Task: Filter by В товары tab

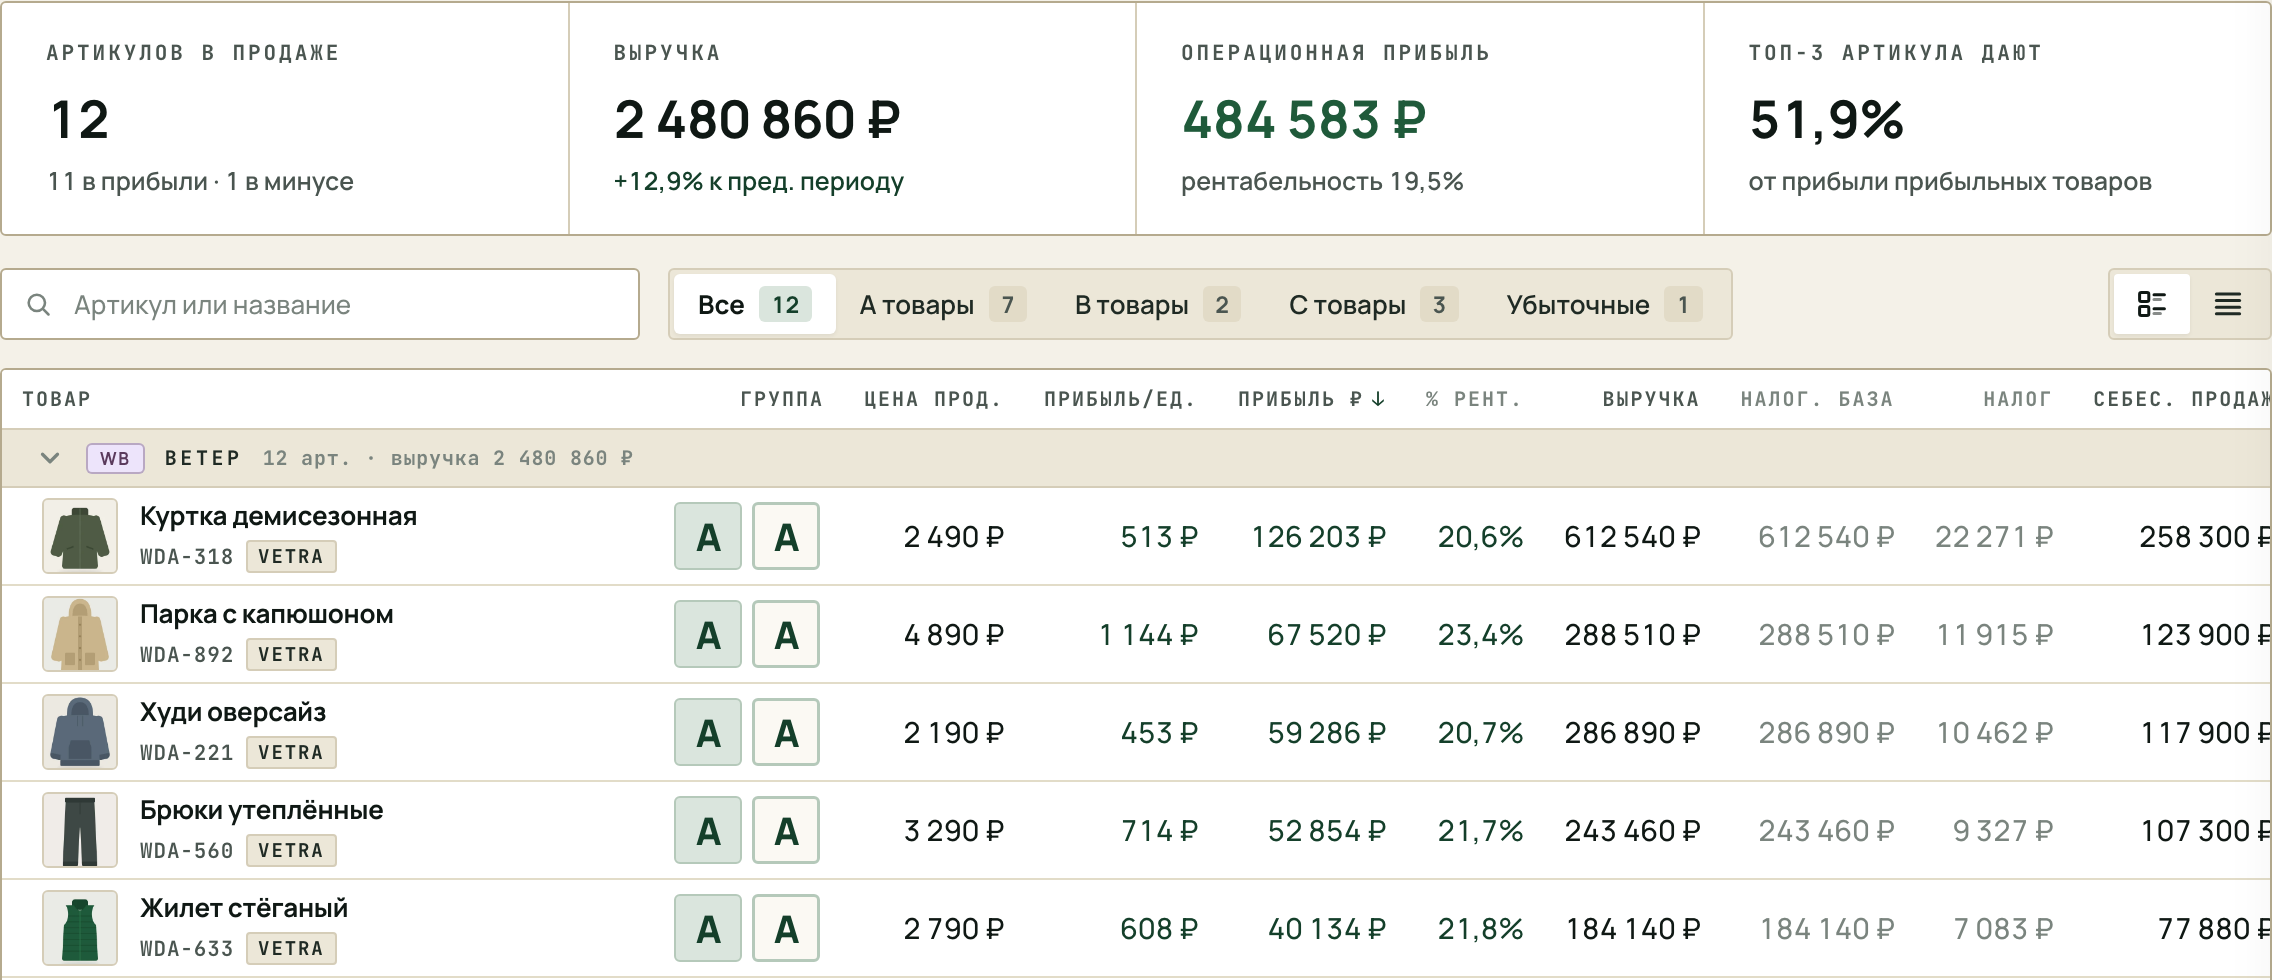Action: [1157, 304]
